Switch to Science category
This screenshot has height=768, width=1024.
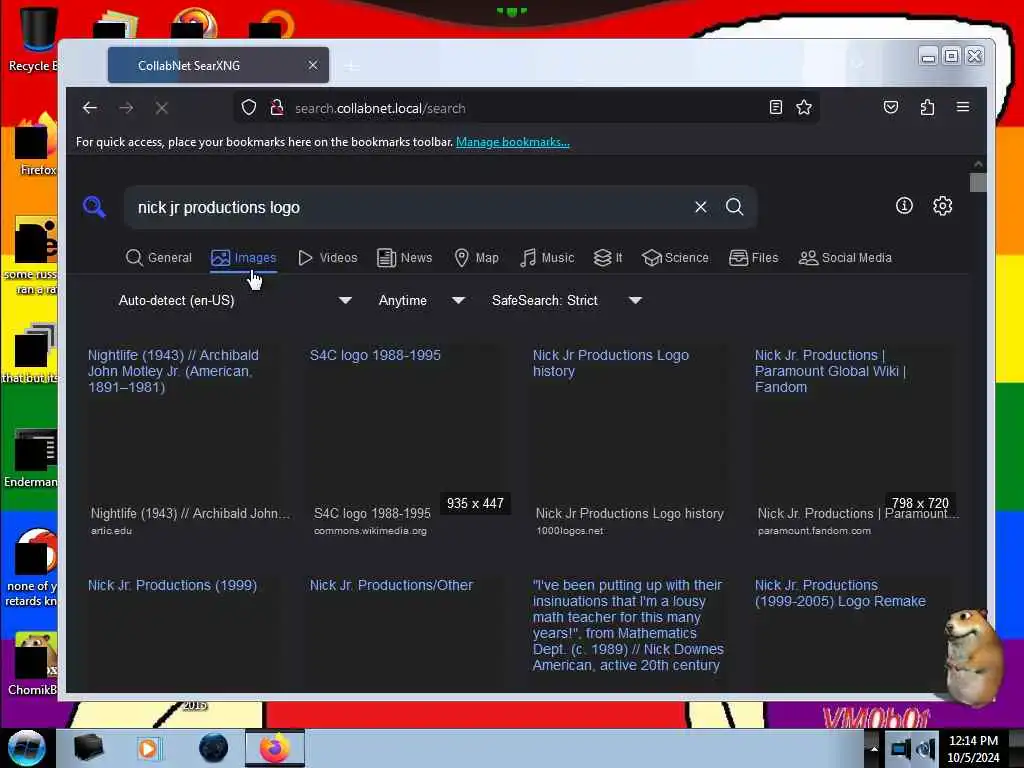[x=675, y=258]
